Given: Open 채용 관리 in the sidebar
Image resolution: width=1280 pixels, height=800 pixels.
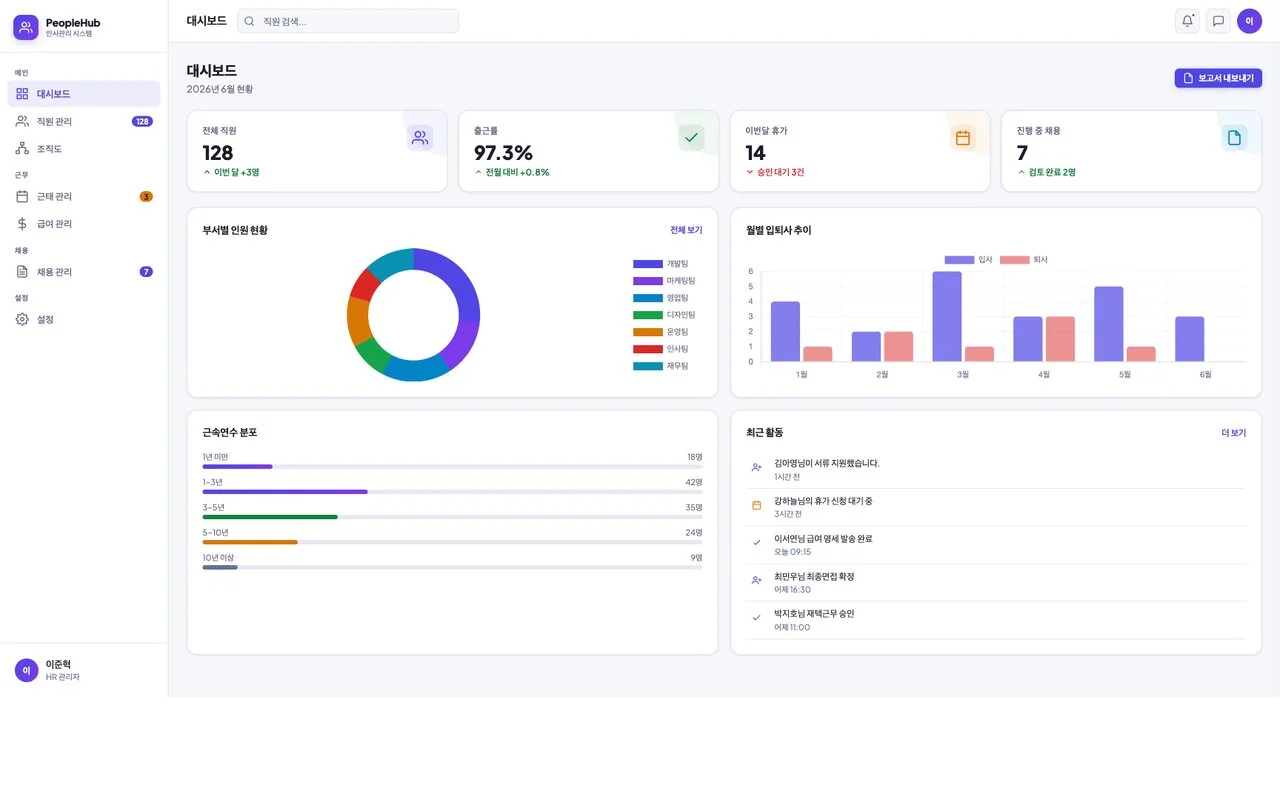Looking at the screenshot, I should click(x=84, y=271).
